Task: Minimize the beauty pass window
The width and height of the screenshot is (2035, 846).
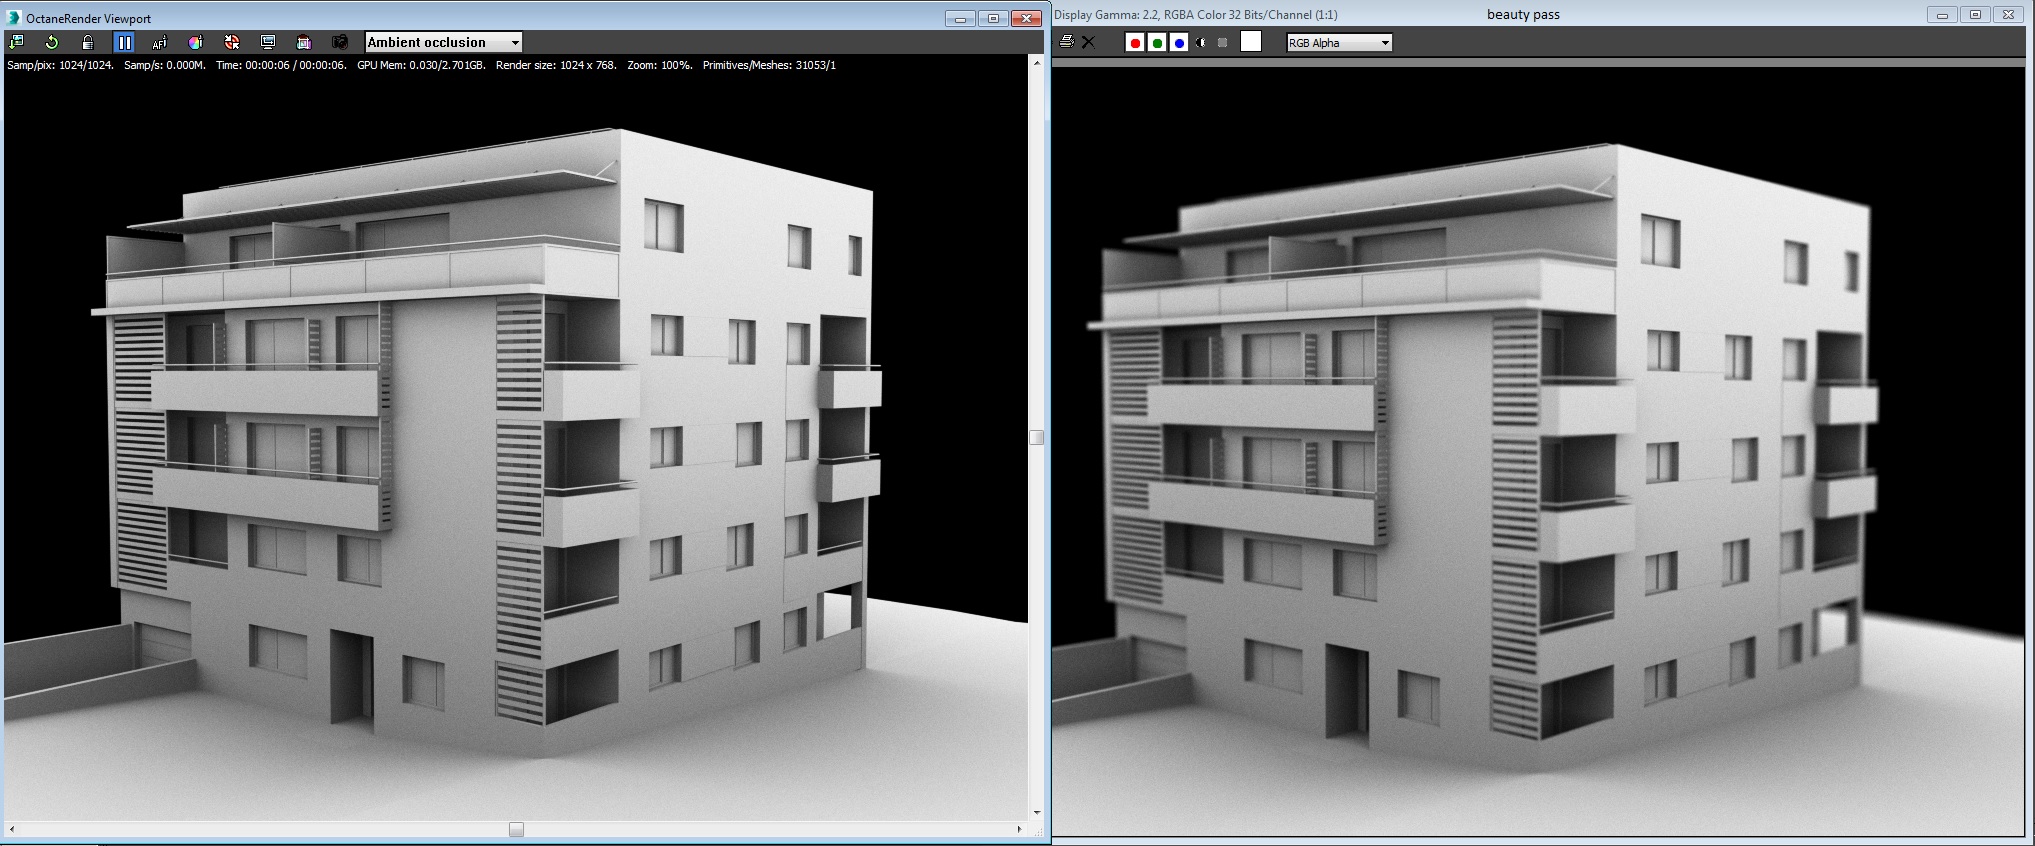Action: click(1942, 15)
